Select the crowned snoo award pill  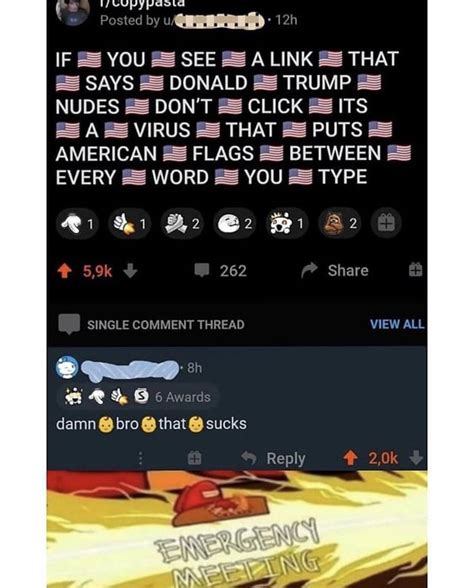point(287,224)
